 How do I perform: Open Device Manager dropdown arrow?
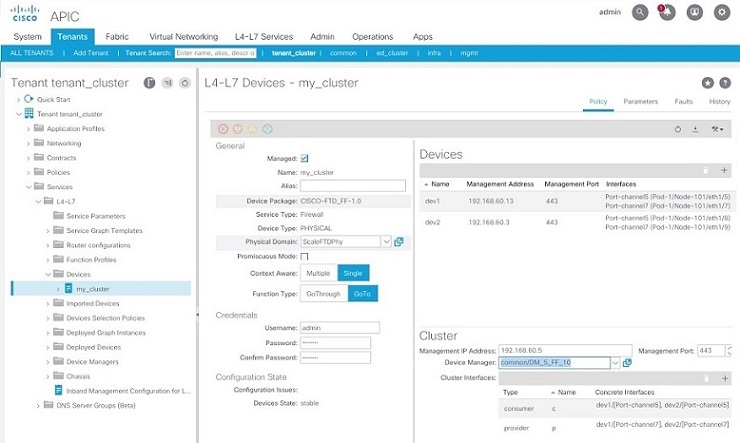[615, 363]
